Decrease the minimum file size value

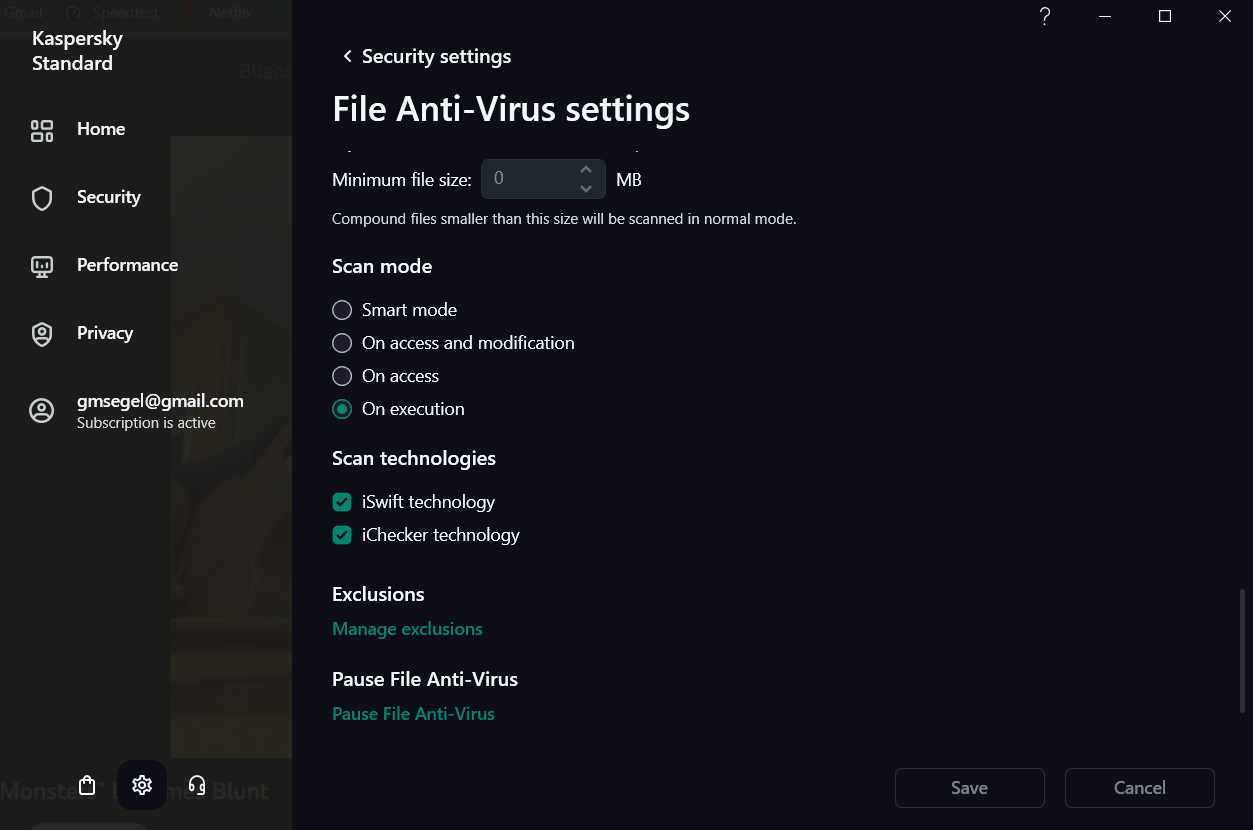(x=586, y=188)
